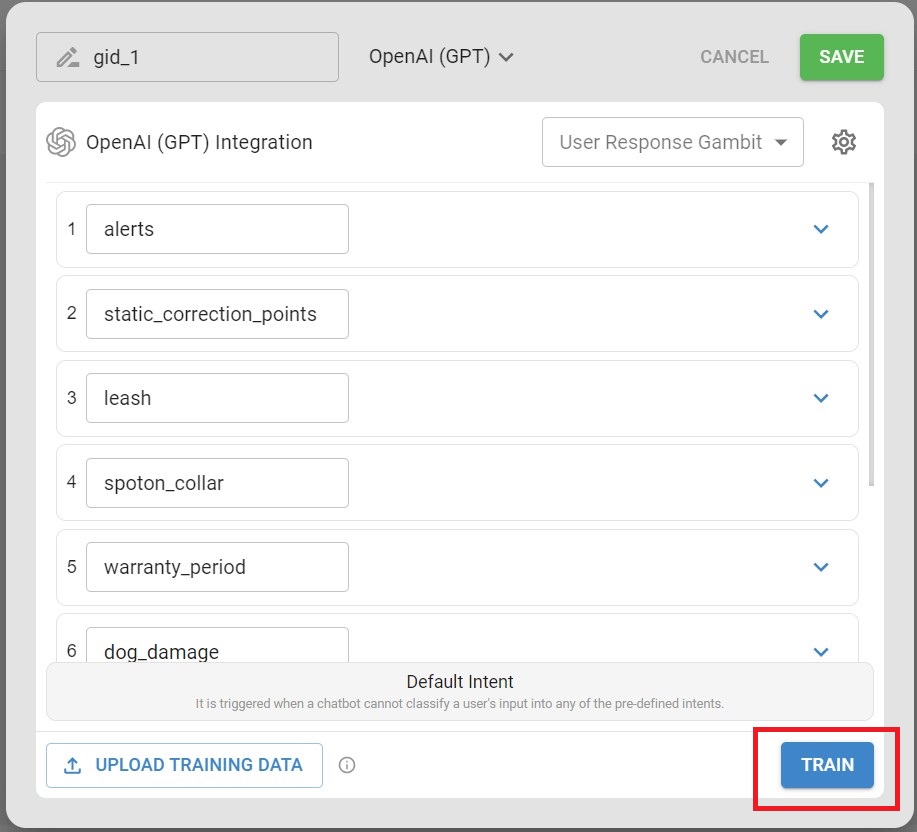
Task: Expand the dog_damage intent chevron
Action: [821, 652]
